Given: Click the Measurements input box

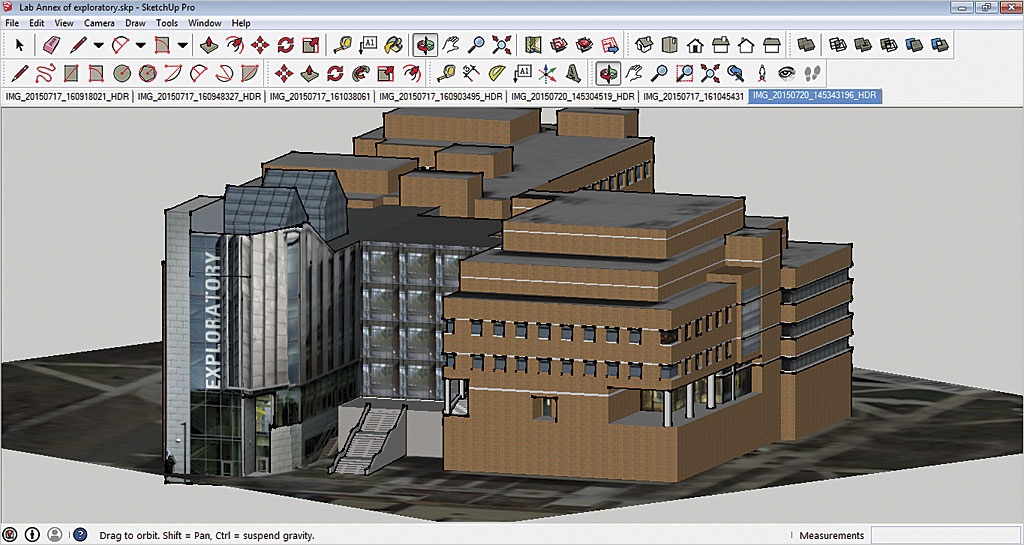Looking at the screenshot, I should point(945,535).
